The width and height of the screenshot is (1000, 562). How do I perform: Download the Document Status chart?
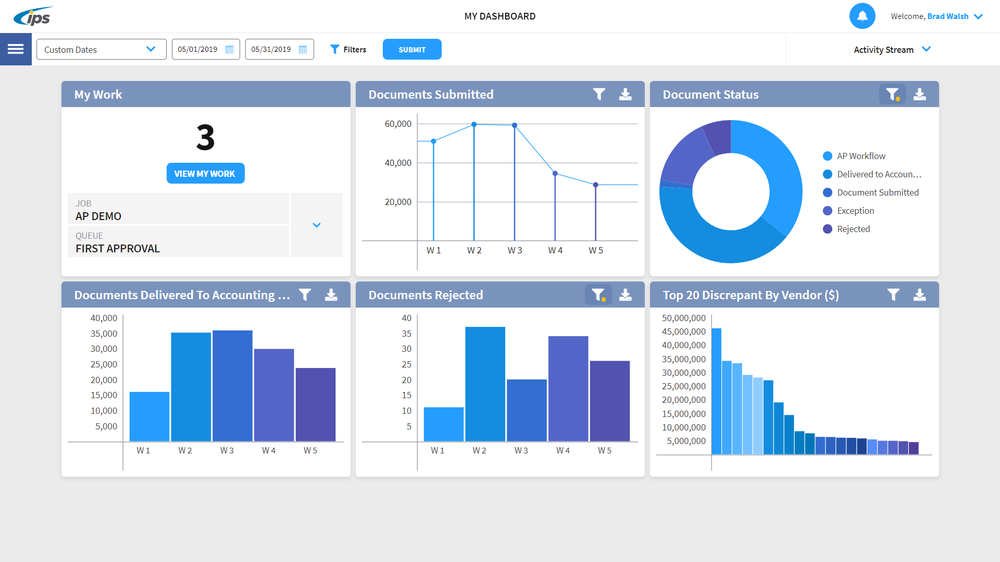coord(920,94)
